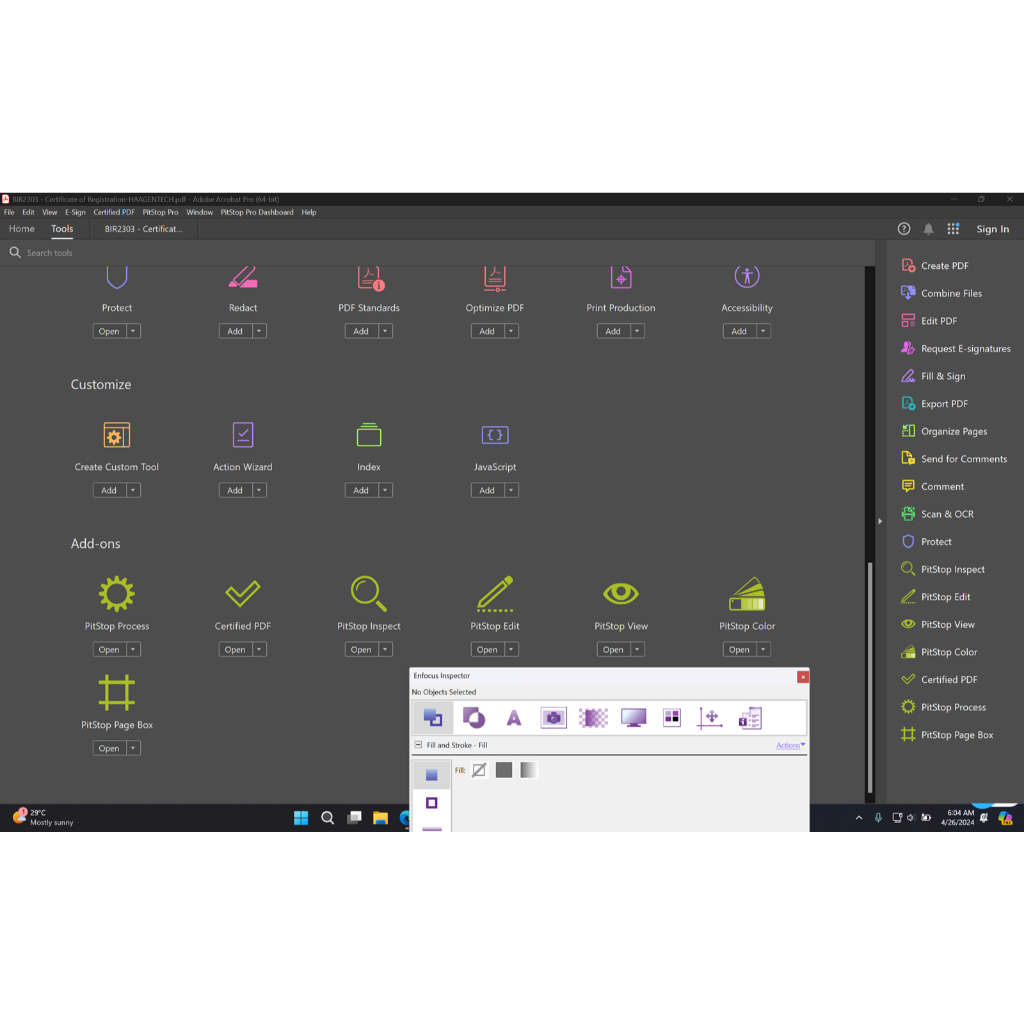Choose the gradient fill option
This screenshot has width=1024, height=1024.
528,770
